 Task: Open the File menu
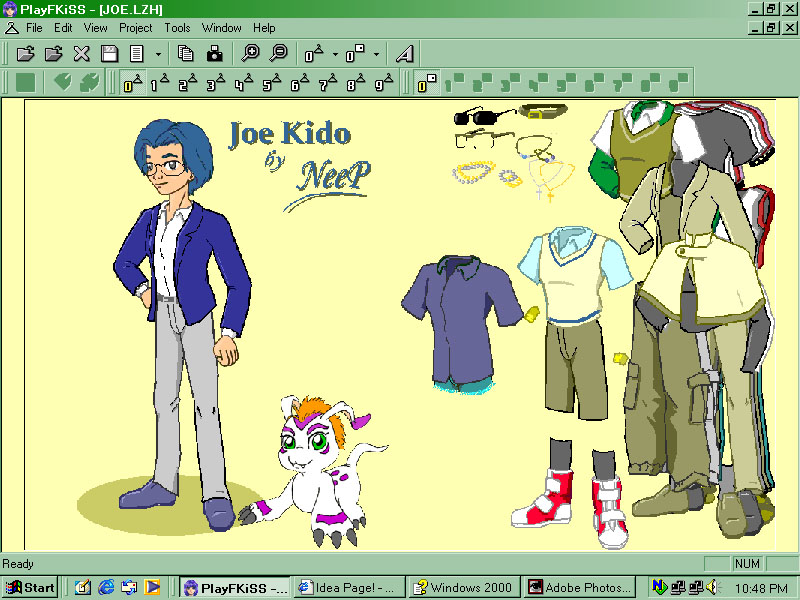(x=34, y=28)
